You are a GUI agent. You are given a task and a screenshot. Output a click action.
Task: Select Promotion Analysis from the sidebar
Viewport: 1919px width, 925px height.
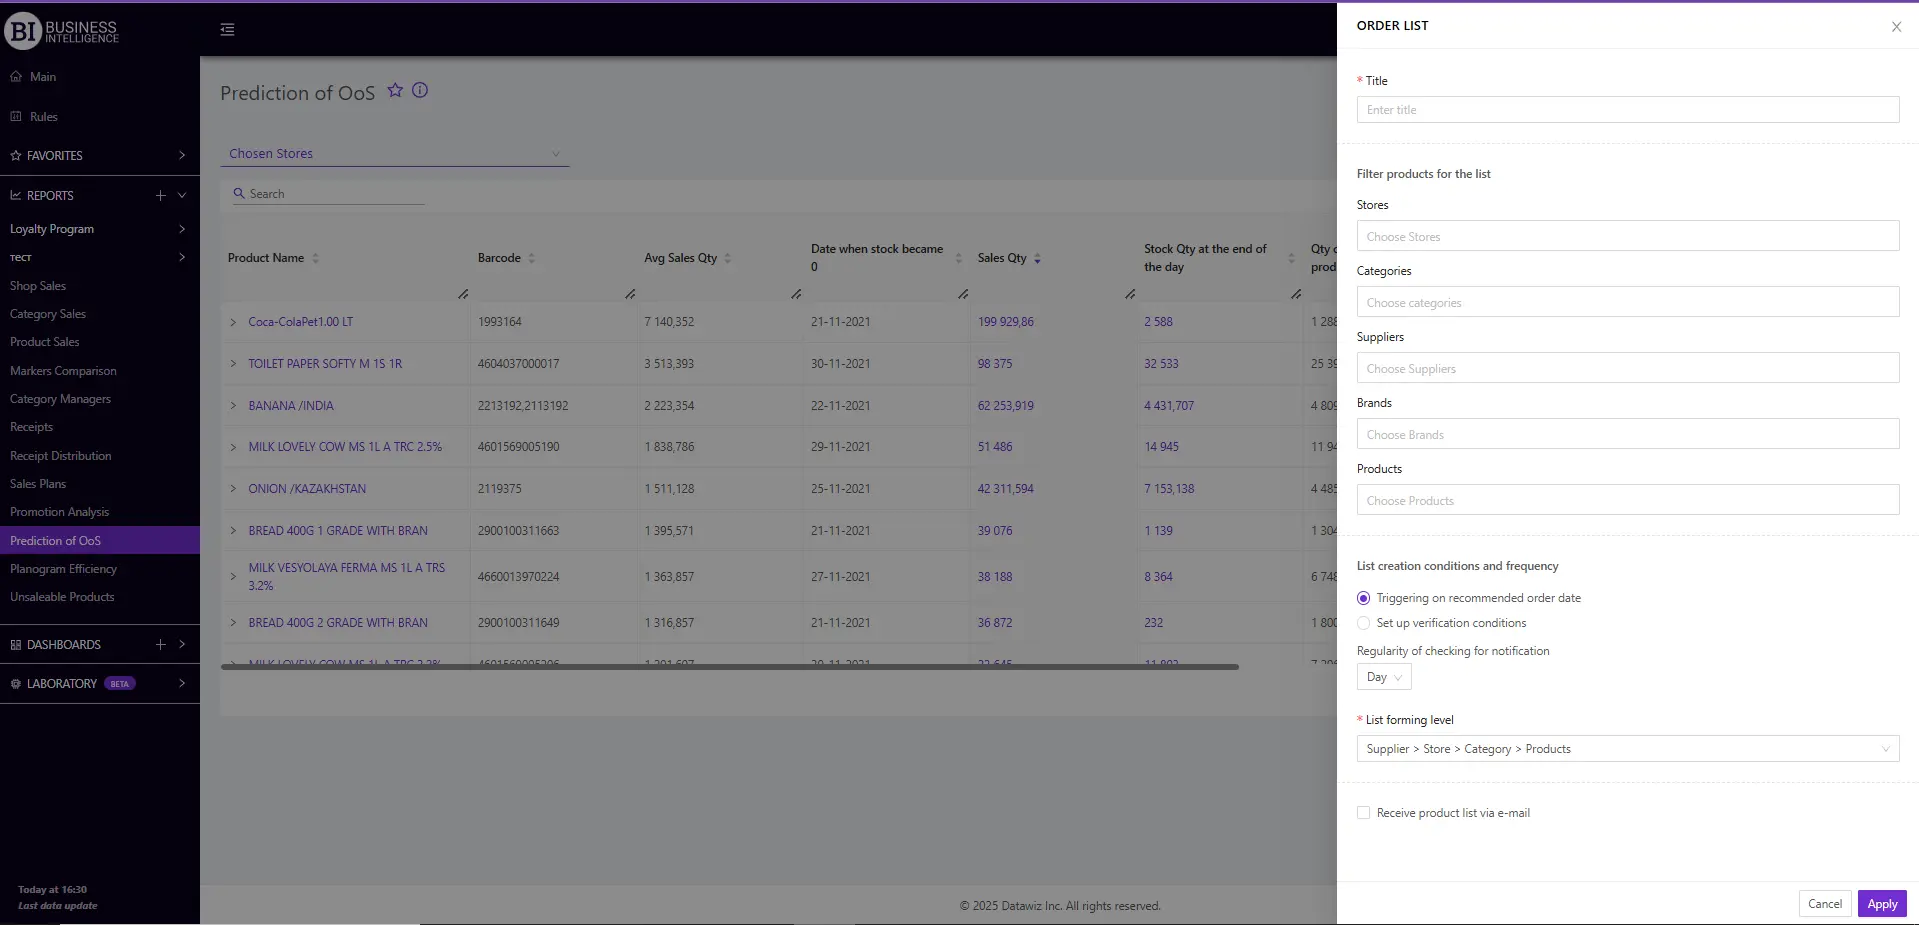click(x=59, y=511)
